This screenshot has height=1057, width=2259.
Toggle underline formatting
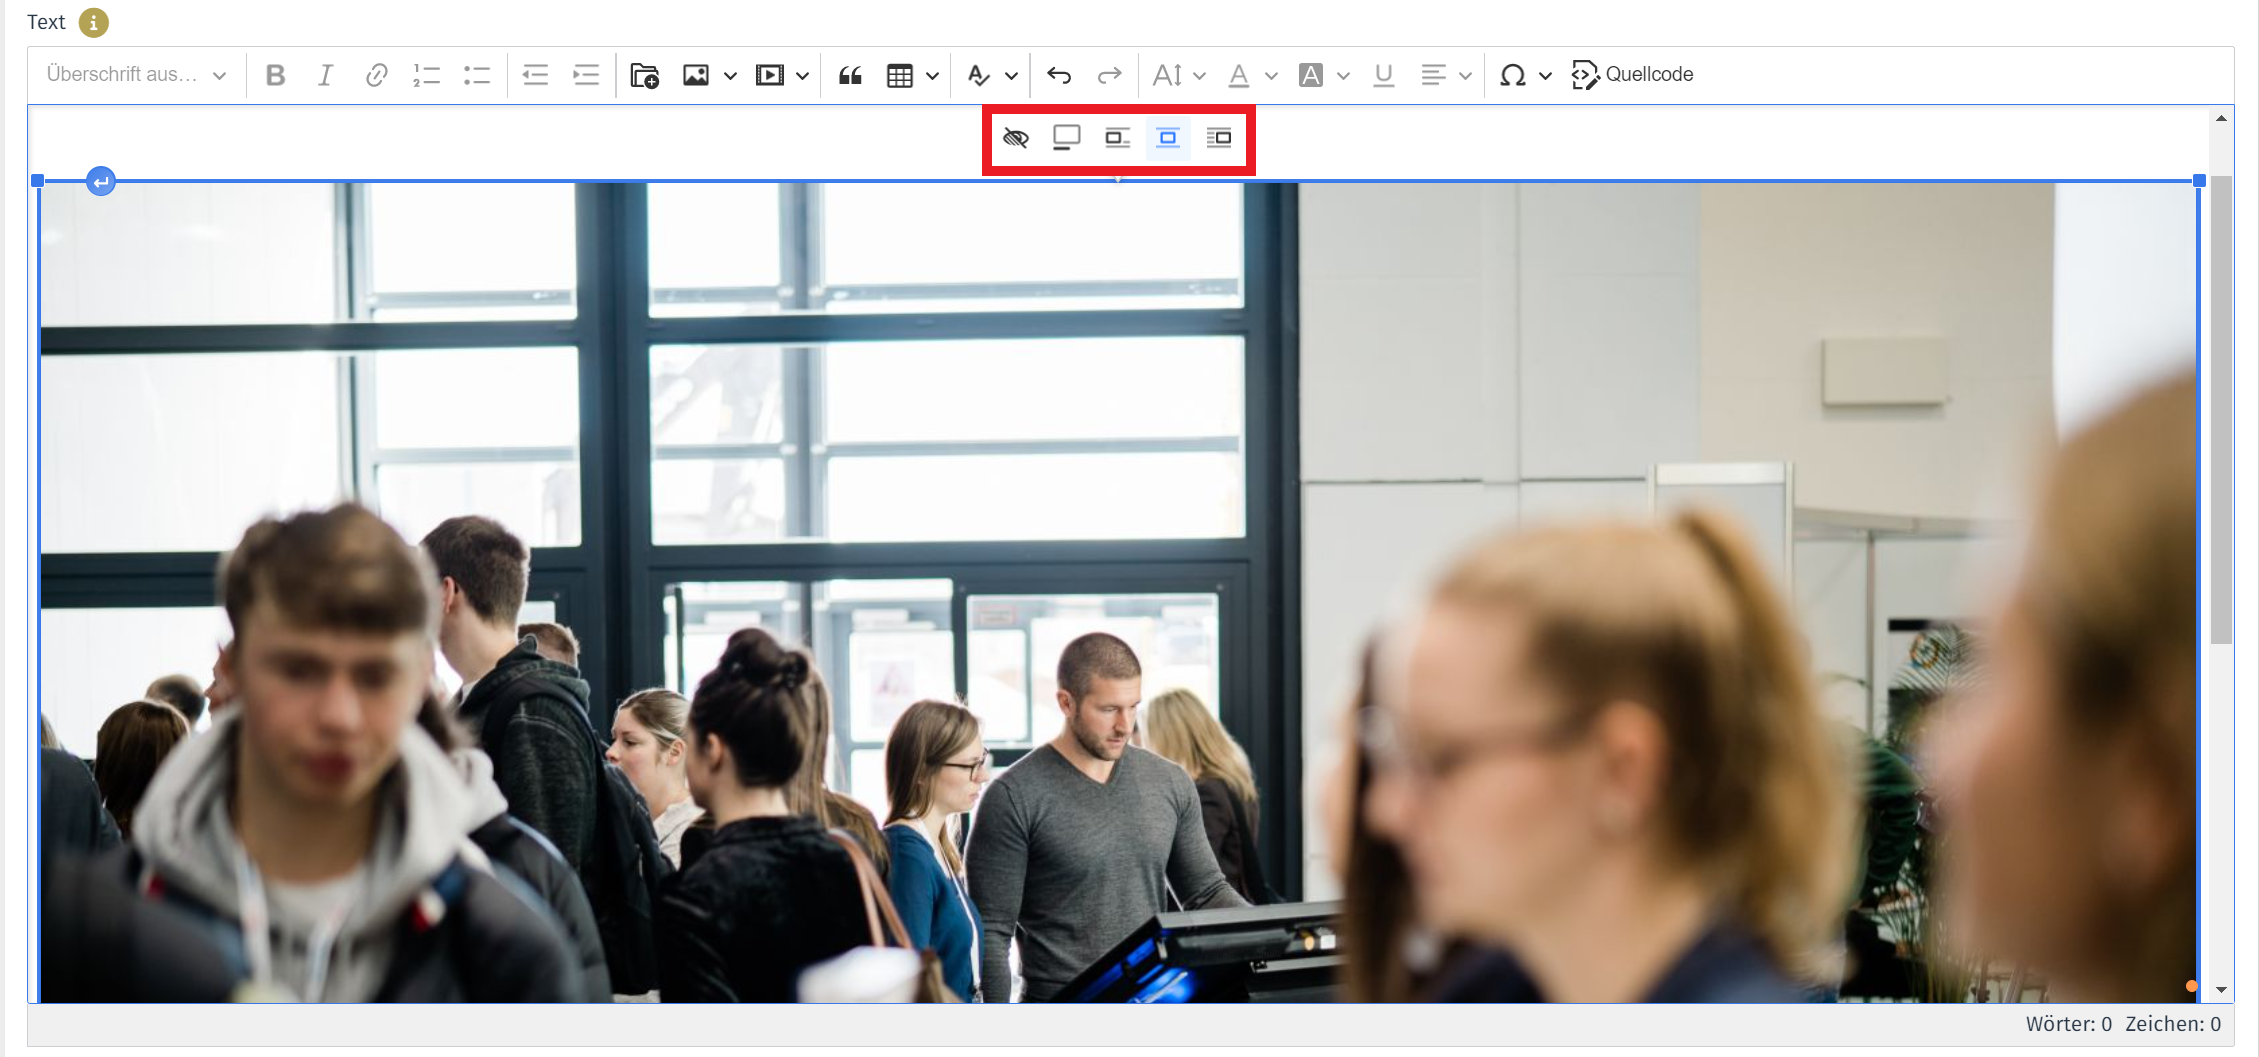[x=1384, y=75]
